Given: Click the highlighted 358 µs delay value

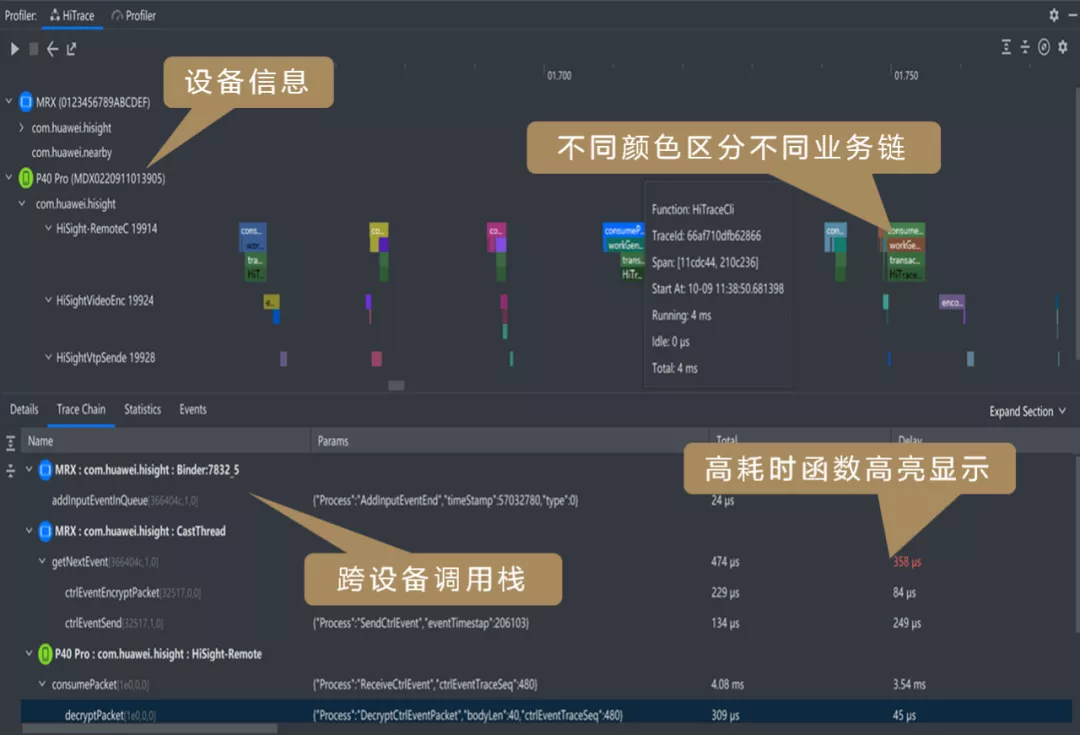Looking at the screenshot, I should (x=906, y=562).
